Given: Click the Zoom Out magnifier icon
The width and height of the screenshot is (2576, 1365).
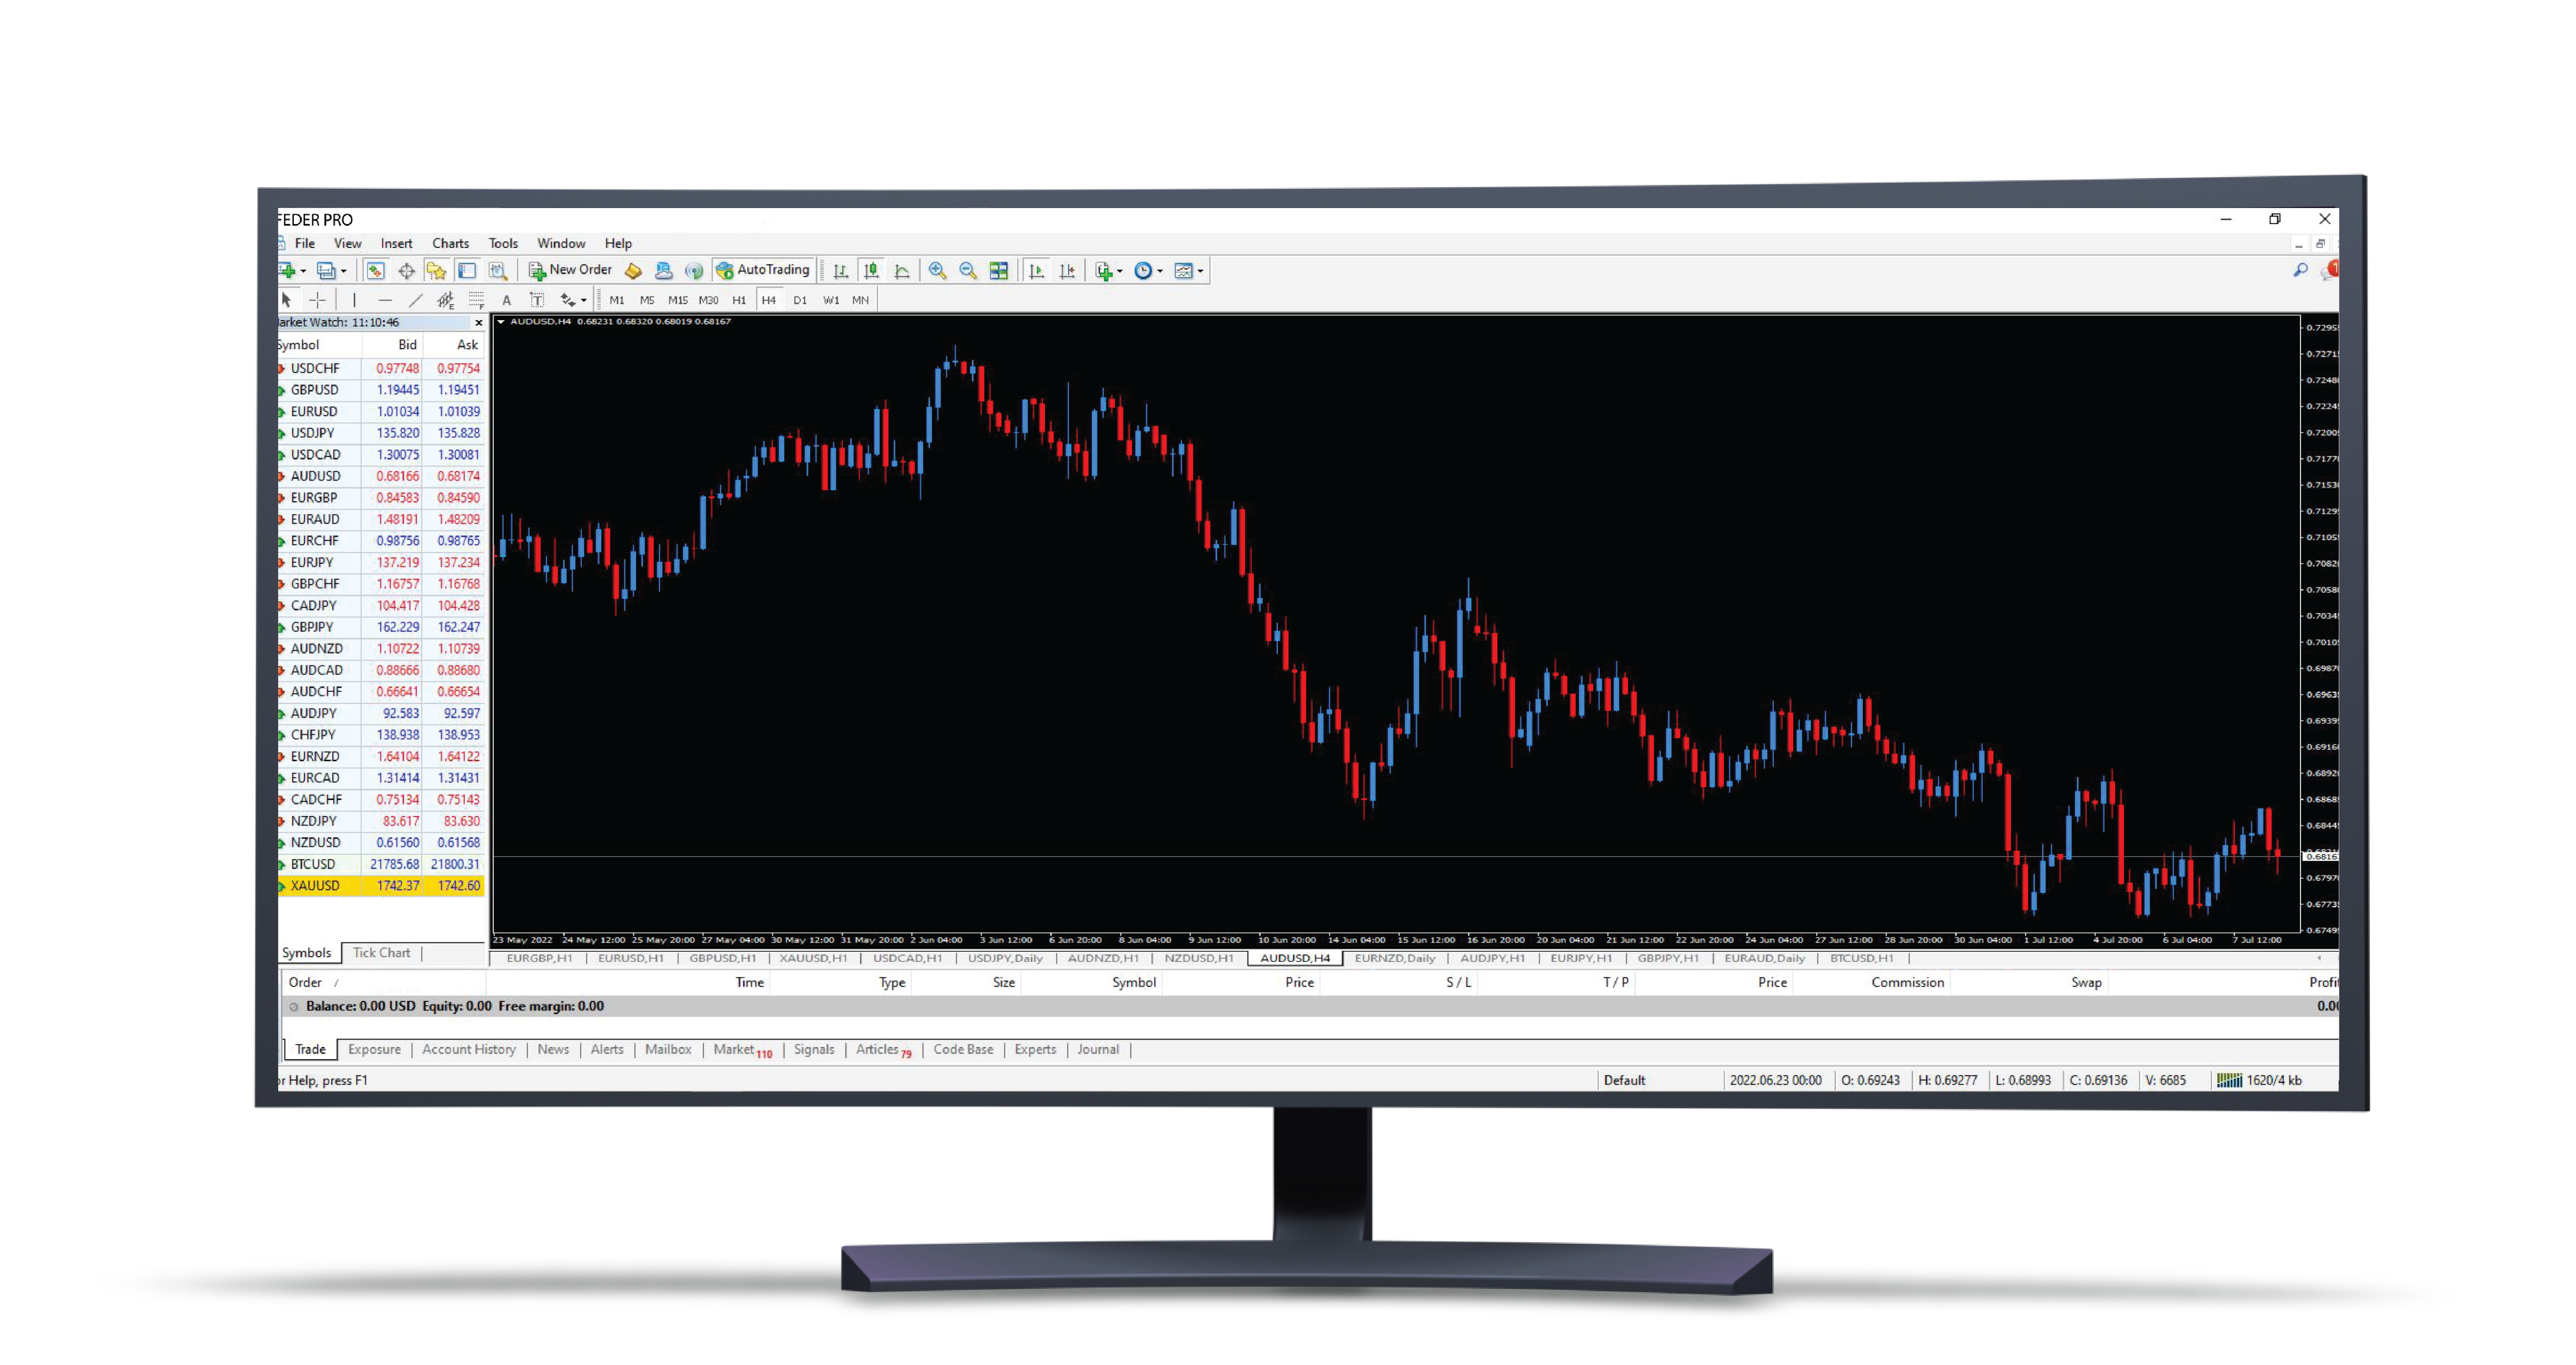Looking at the screenshot, I should [x=967, y=271].
